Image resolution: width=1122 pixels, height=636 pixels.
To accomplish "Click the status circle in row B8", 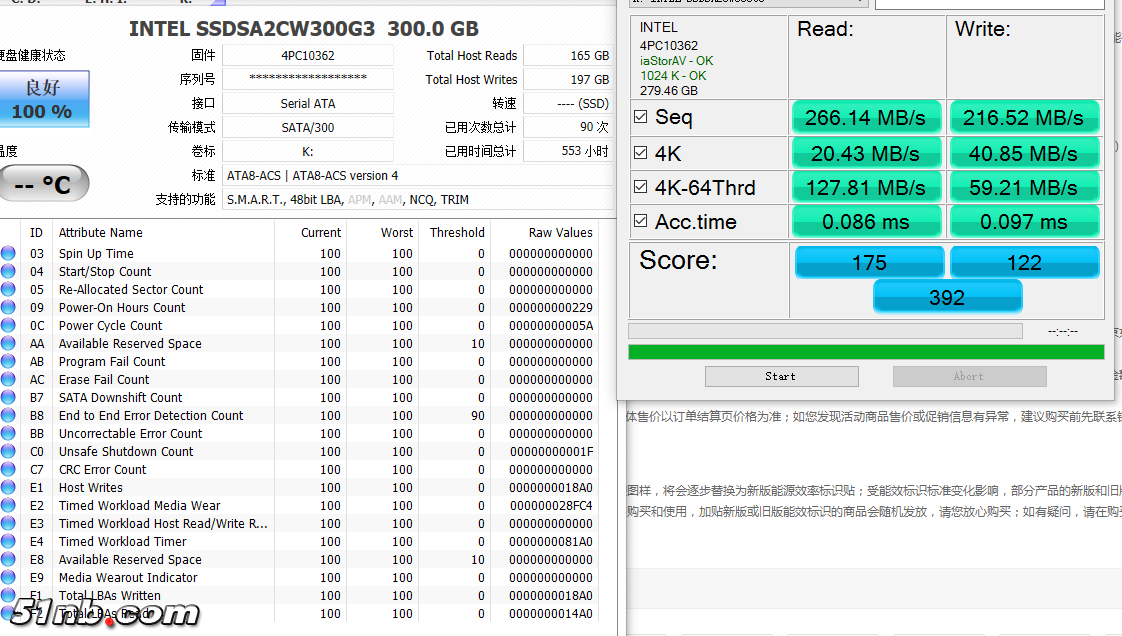I will [8, 415].
